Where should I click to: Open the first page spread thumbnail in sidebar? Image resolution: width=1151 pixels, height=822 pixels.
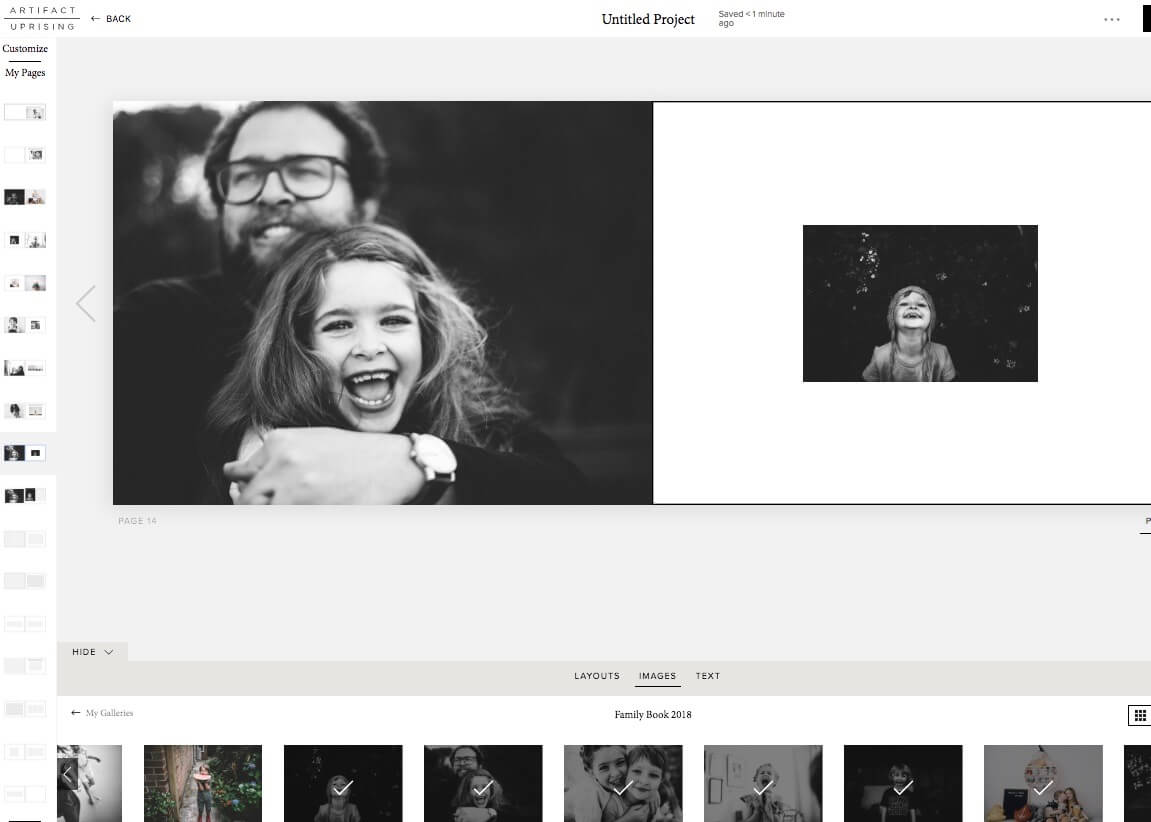[x=25, y=112]
